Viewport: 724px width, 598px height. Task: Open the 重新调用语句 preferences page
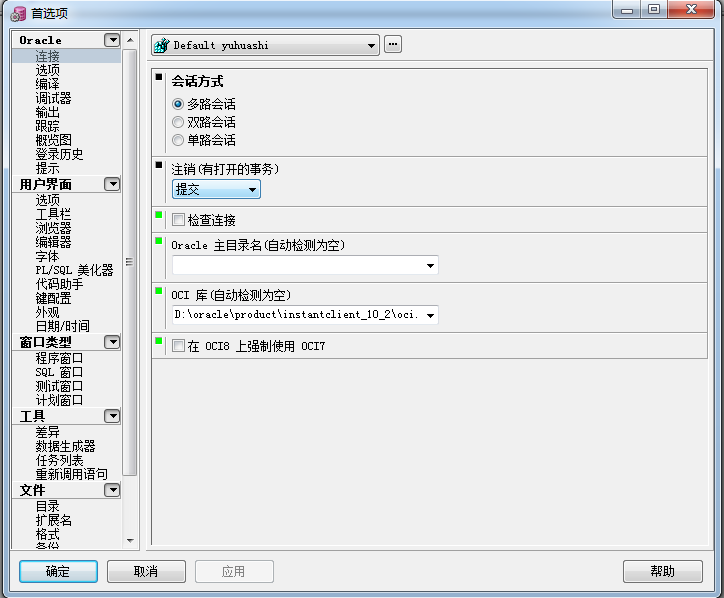[72, 474]
